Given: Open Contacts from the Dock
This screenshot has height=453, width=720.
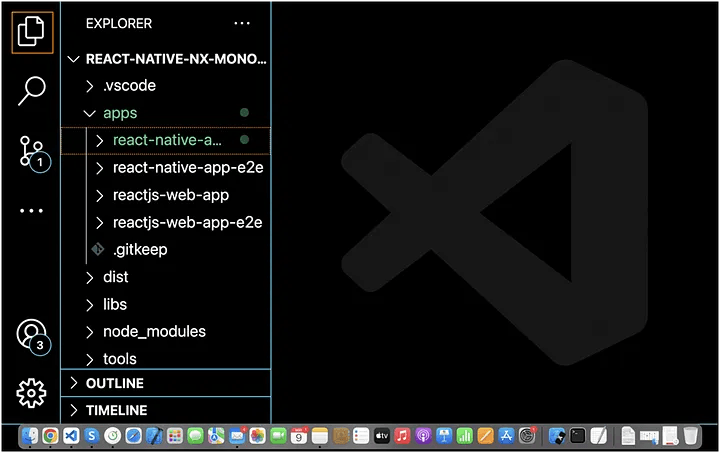Looking at the screenshot, I should (341, 436).
